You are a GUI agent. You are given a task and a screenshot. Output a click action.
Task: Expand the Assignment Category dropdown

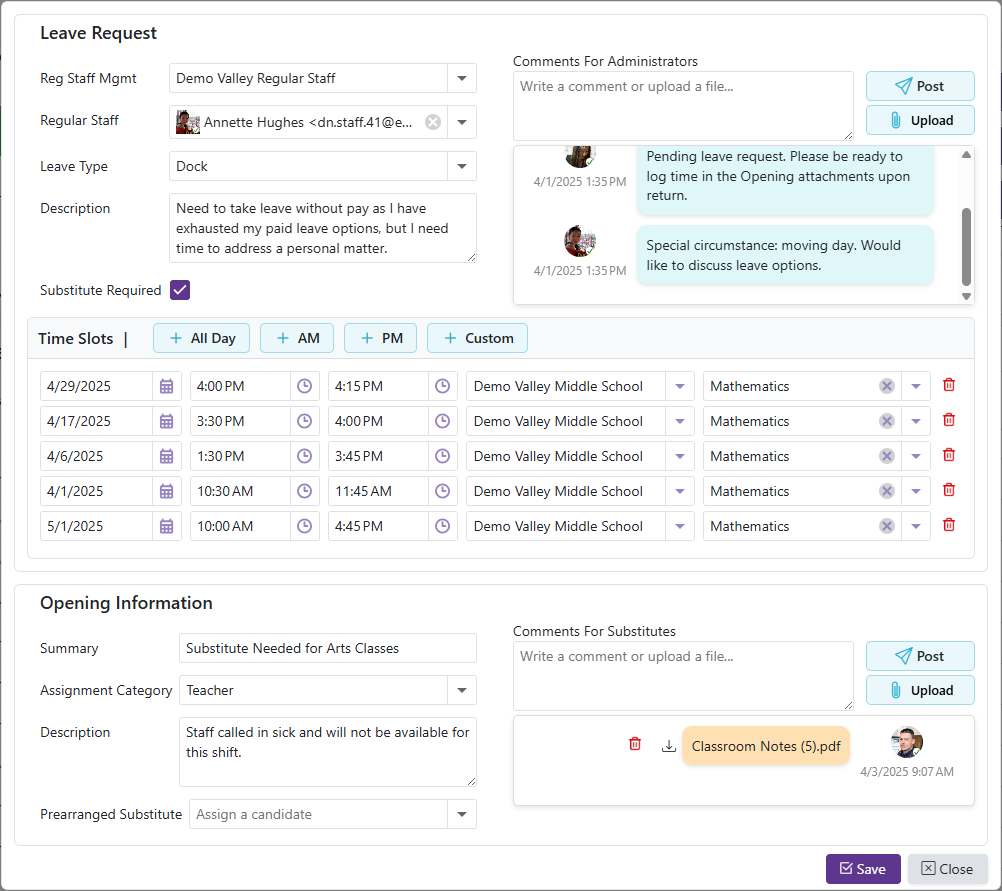(462, 690)
